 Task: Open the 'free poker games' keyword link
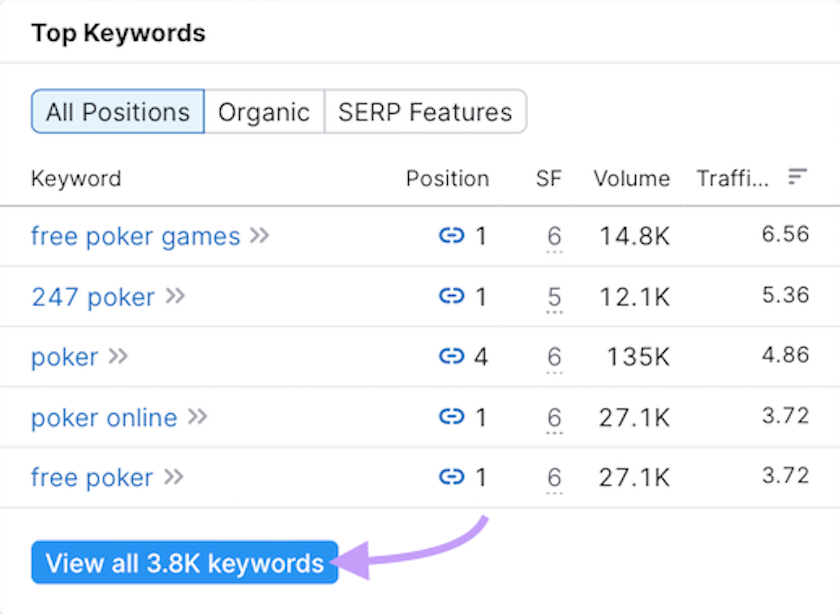pos(135,236)
